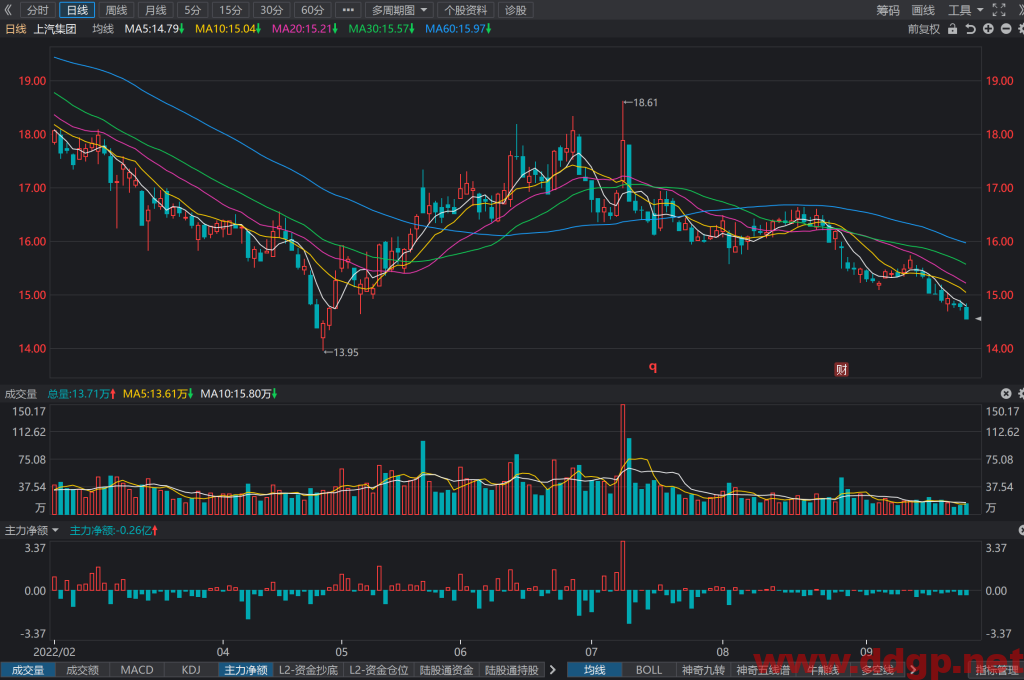Open the 多周期图 dropdown
1024x680 pixels.
[x=400, y=10]
